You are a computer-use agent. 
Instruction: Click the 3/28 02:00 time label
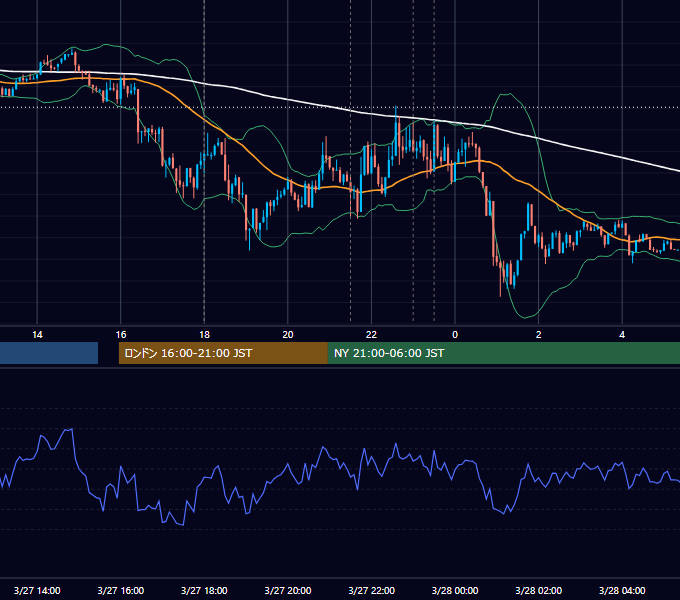(539, 590)
